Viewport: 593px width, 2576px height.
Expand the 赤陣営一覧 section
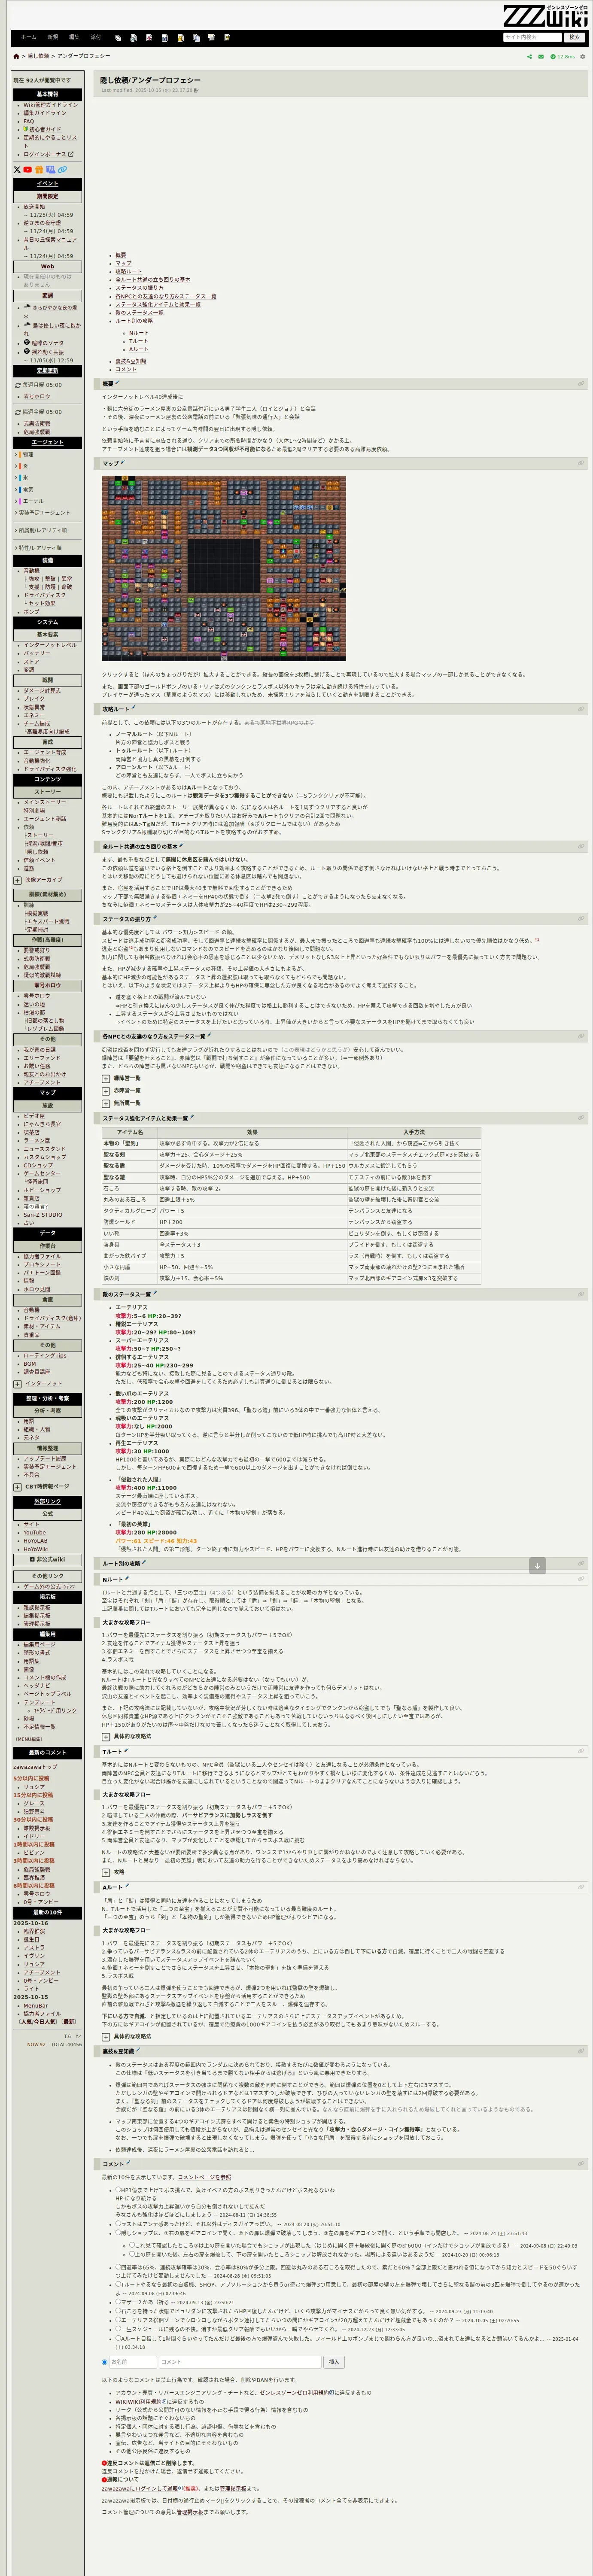pyautogui.click(x=105, y=1090)
